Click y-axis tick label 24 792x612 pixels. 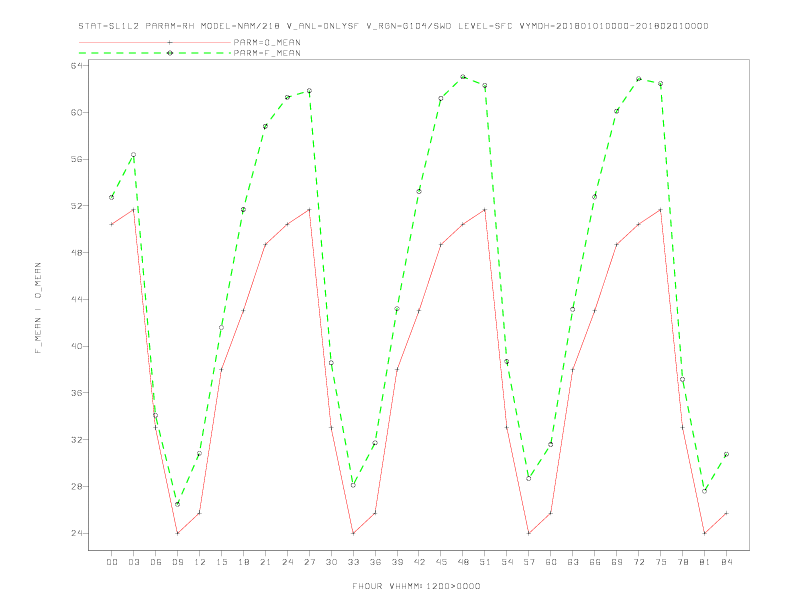(x=77, y=533)
